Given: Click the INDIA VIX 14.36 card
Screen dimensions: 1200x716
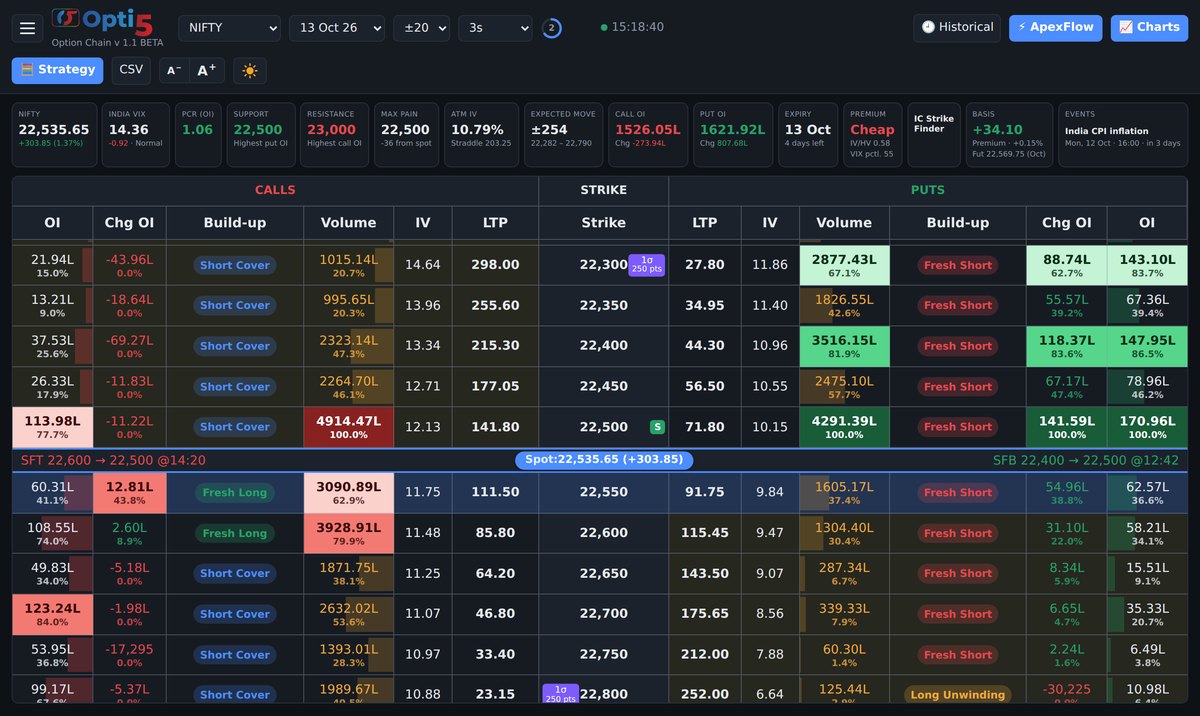Looking at the screenshot, I should (x=135, y=135).
